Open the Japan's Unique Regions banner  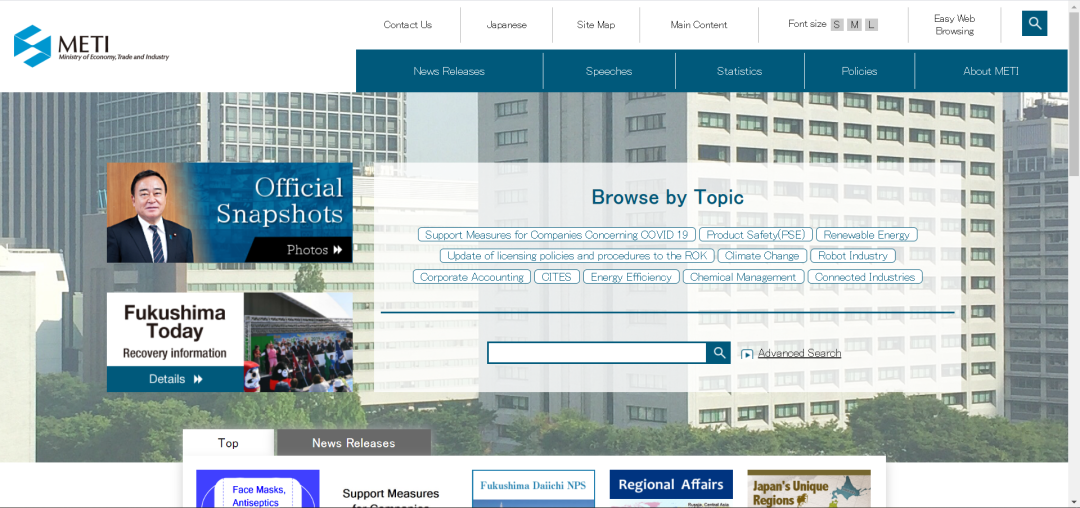[809, 489]
